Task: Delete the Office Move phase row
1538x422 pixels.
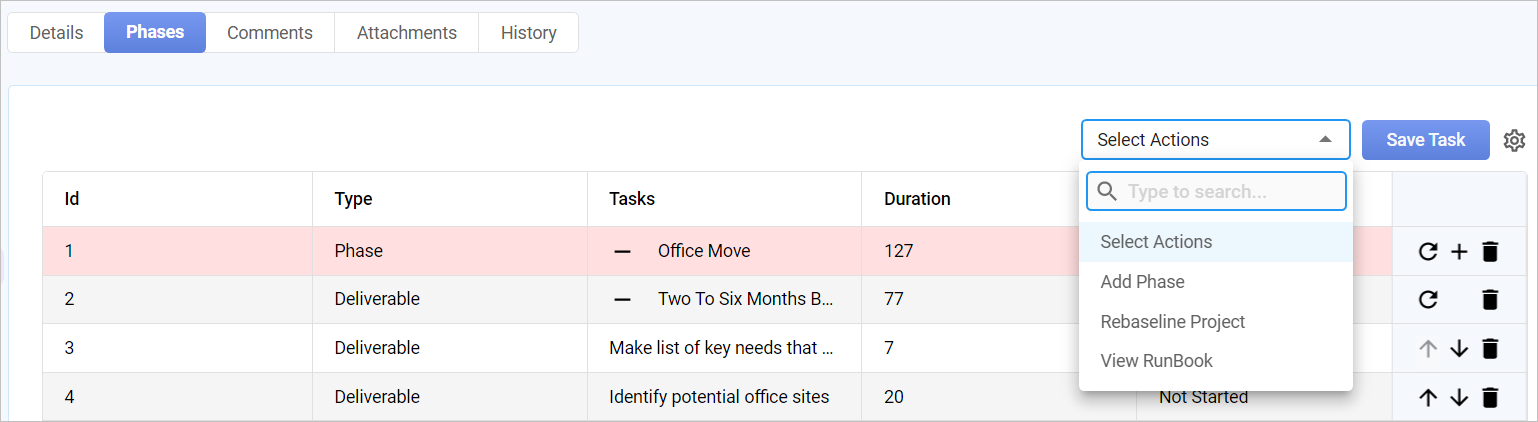Action: [1490, 252]
